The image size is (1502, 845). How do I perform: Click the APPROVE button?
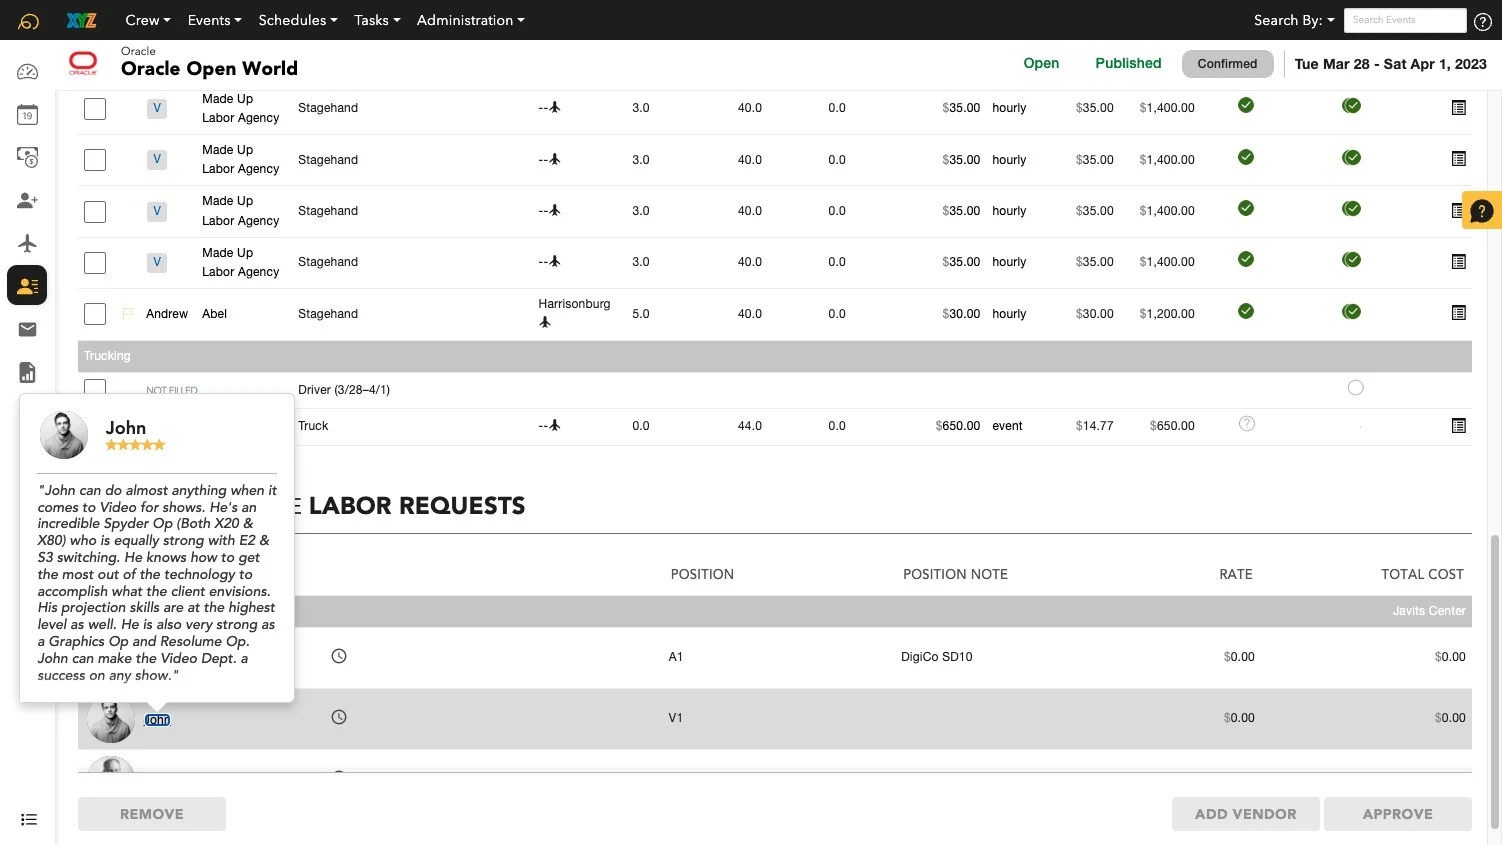pyautogui.click(x=1398, y=814)
